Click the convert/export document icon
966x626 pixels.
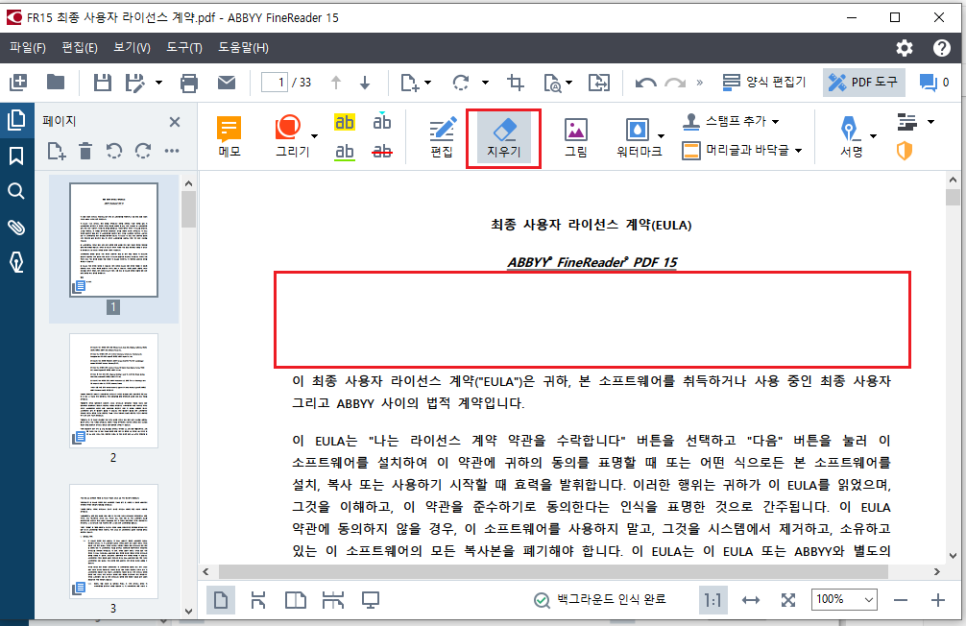click(x=599, y=83)
